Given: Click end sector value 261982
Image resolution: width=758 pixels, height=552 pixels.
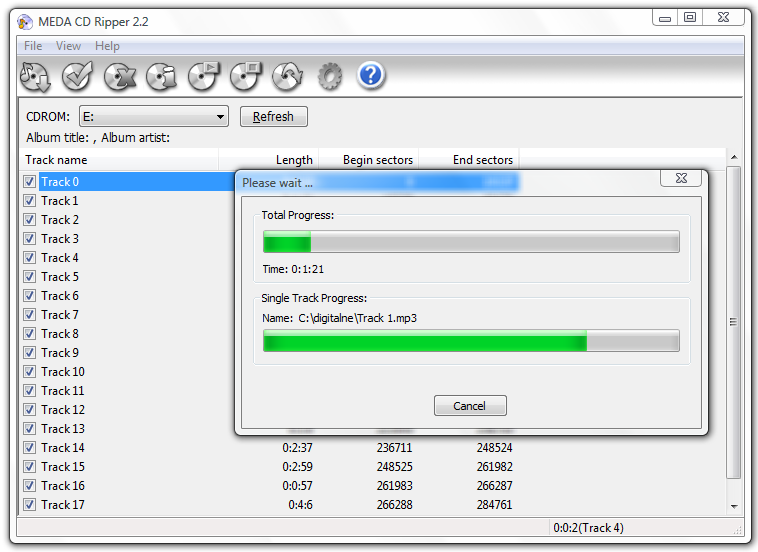Looking at the screenshot, I should (495, 466).
